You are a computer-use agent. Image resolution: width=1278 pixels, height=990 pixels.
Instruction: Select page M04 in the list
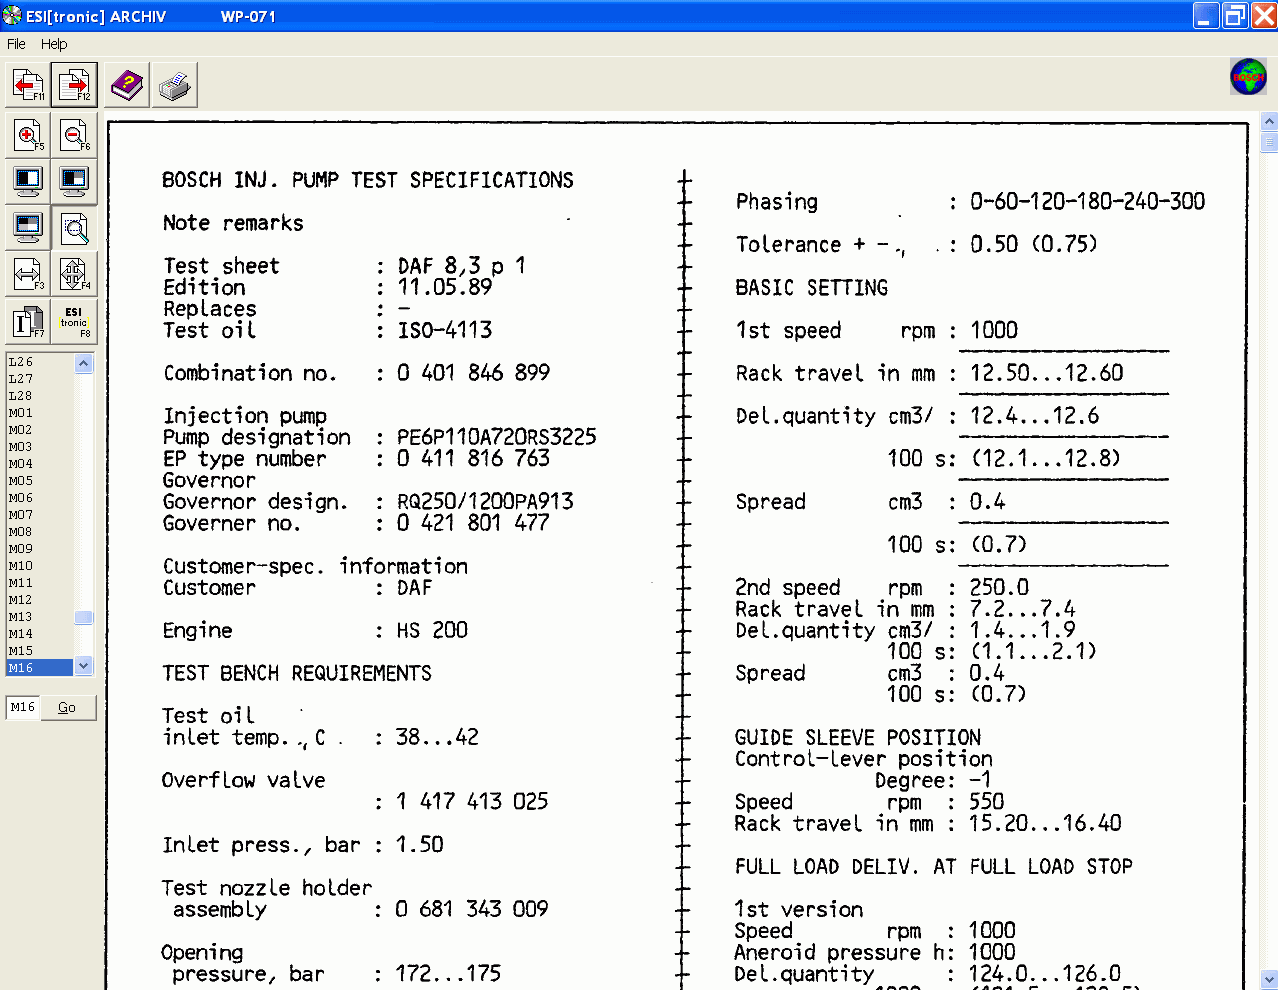40,464
